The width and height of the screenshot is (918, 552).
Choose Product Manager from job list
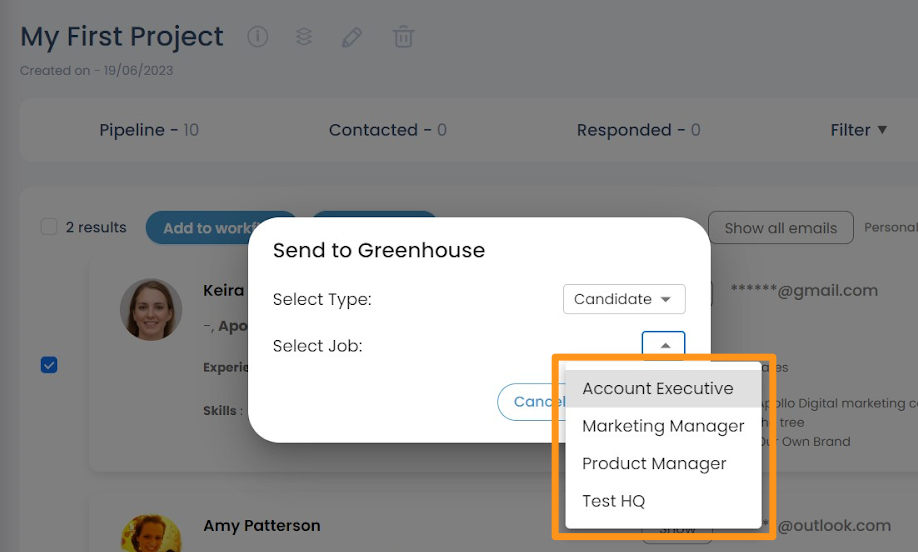tap(663, 464)
